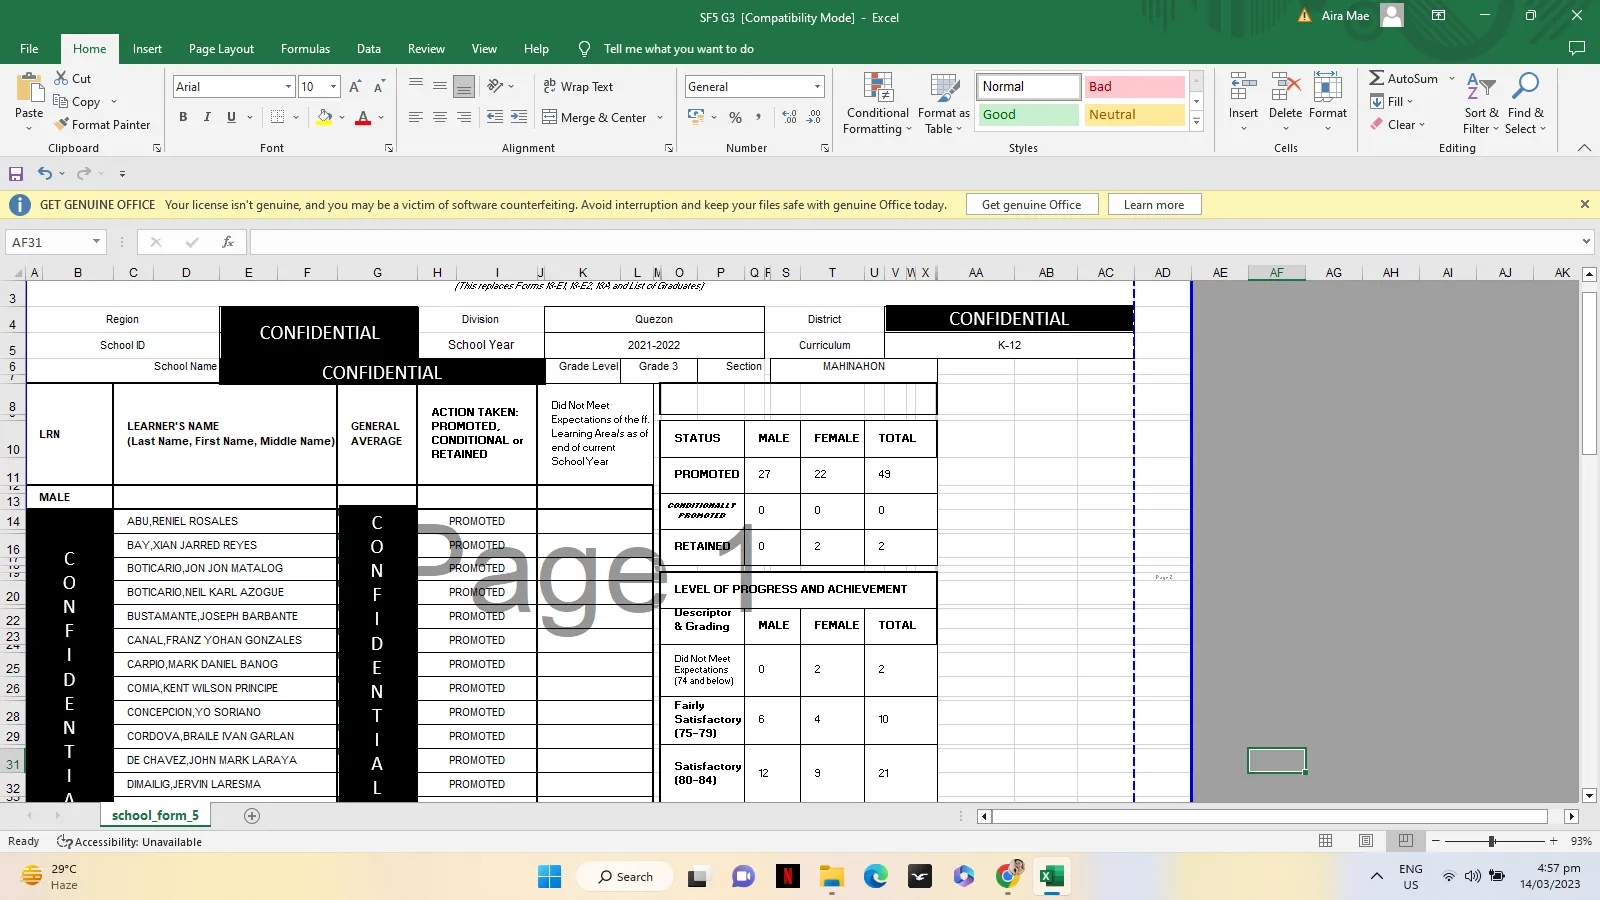Click the Copy icon
Viewport: 1600px width, 900px height.
click(62, 102)
